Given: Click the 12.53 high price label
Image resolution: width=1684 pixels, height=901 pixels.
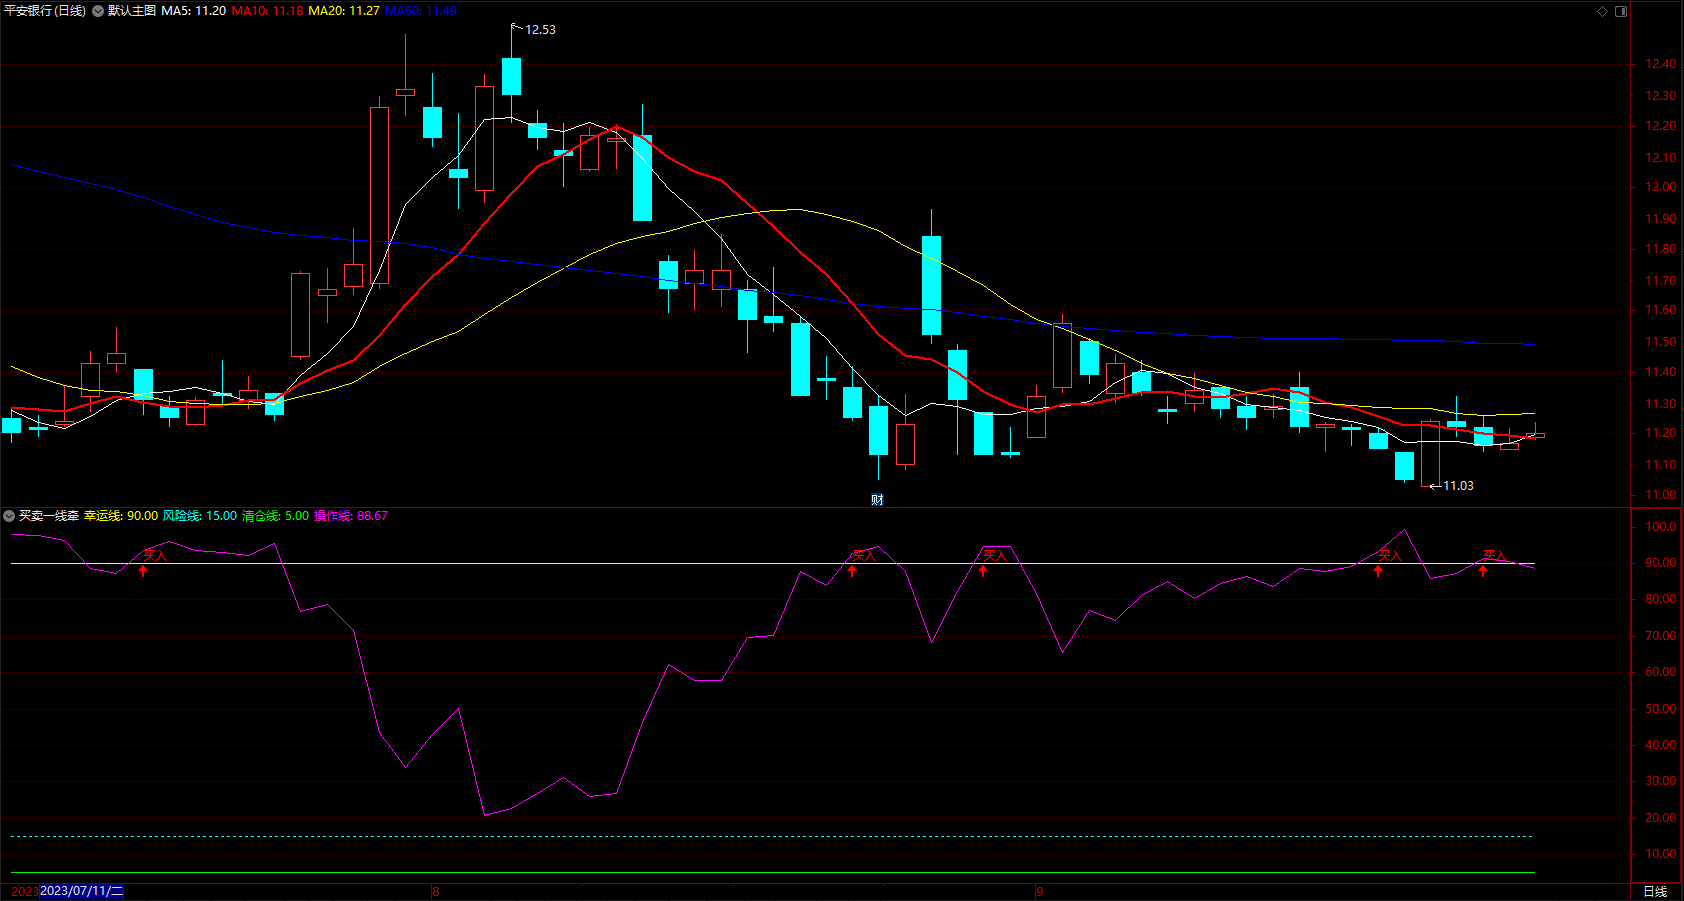Looking at the screenshot, I should click(x=541, y=30).
